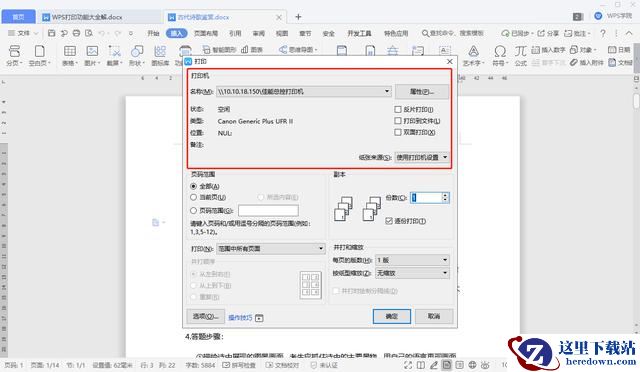Click the printer 属性 properties button
This screenshot has width=640, height=372.
(422, 91)
